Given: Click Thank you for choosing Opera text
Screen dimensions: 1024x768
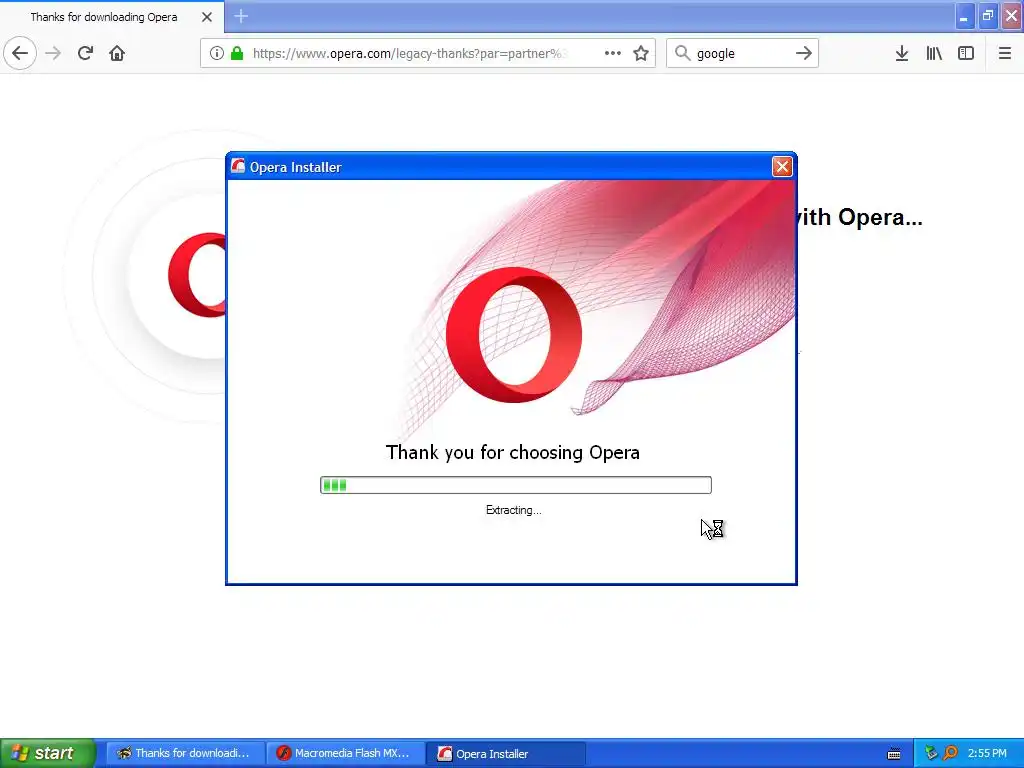Looking at the screenshot, I should 513,452.
